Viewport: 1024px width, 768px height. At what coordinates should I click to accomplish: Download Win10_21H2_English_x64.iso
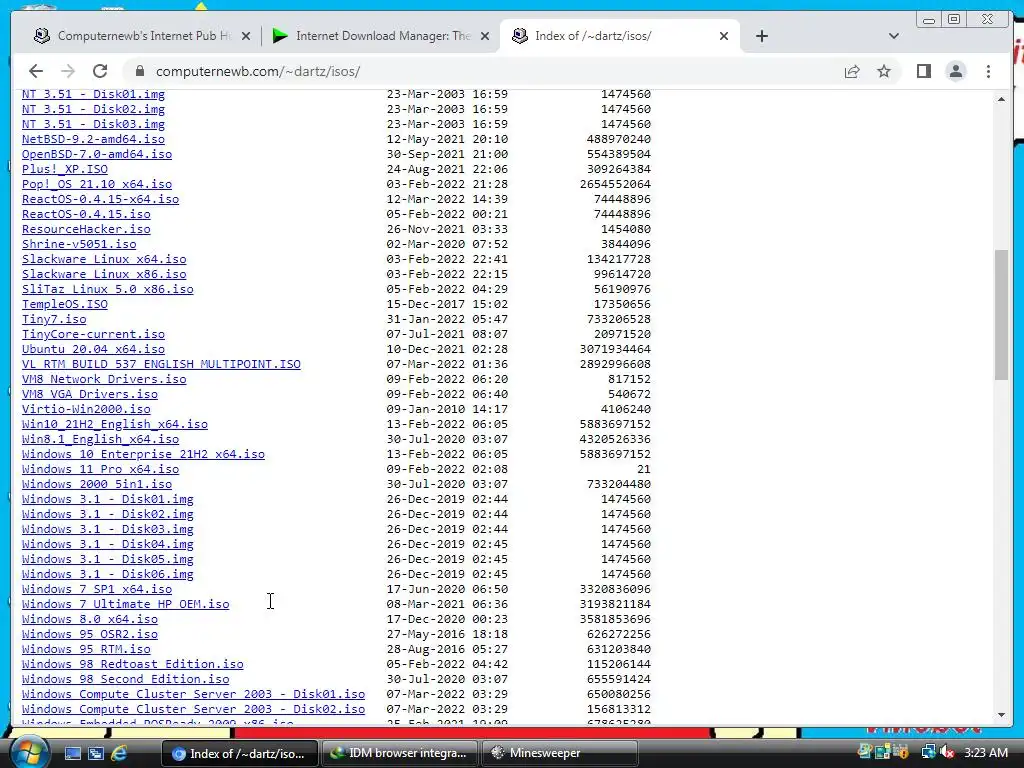pos(115,424)
